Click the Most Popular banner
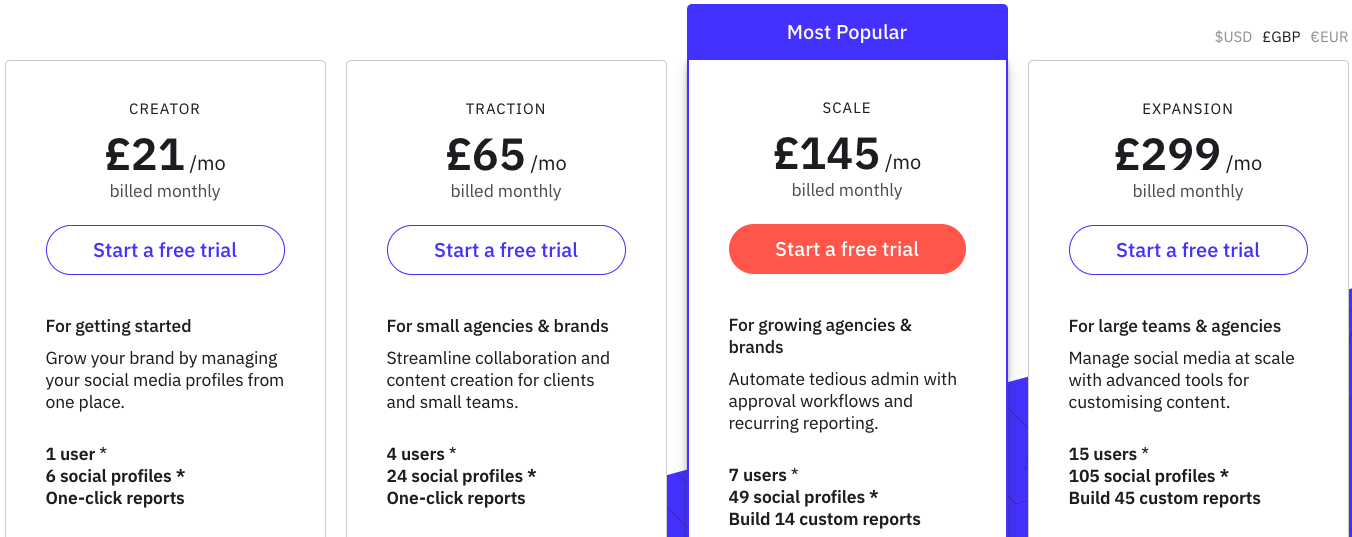 coord(847,32)
